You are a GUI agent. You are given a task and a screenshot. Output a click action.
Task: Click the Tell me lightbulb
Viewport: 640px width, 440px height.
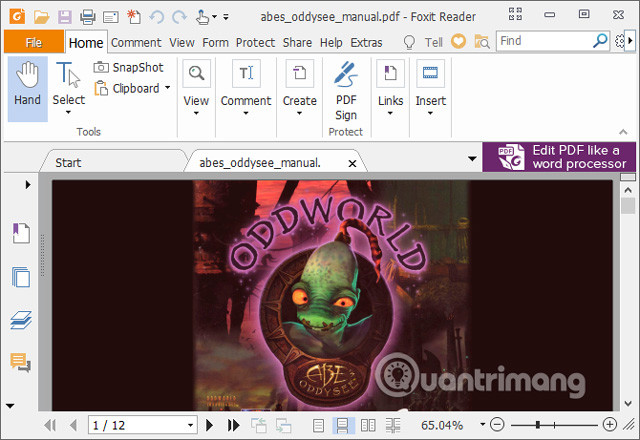point(409,42)
